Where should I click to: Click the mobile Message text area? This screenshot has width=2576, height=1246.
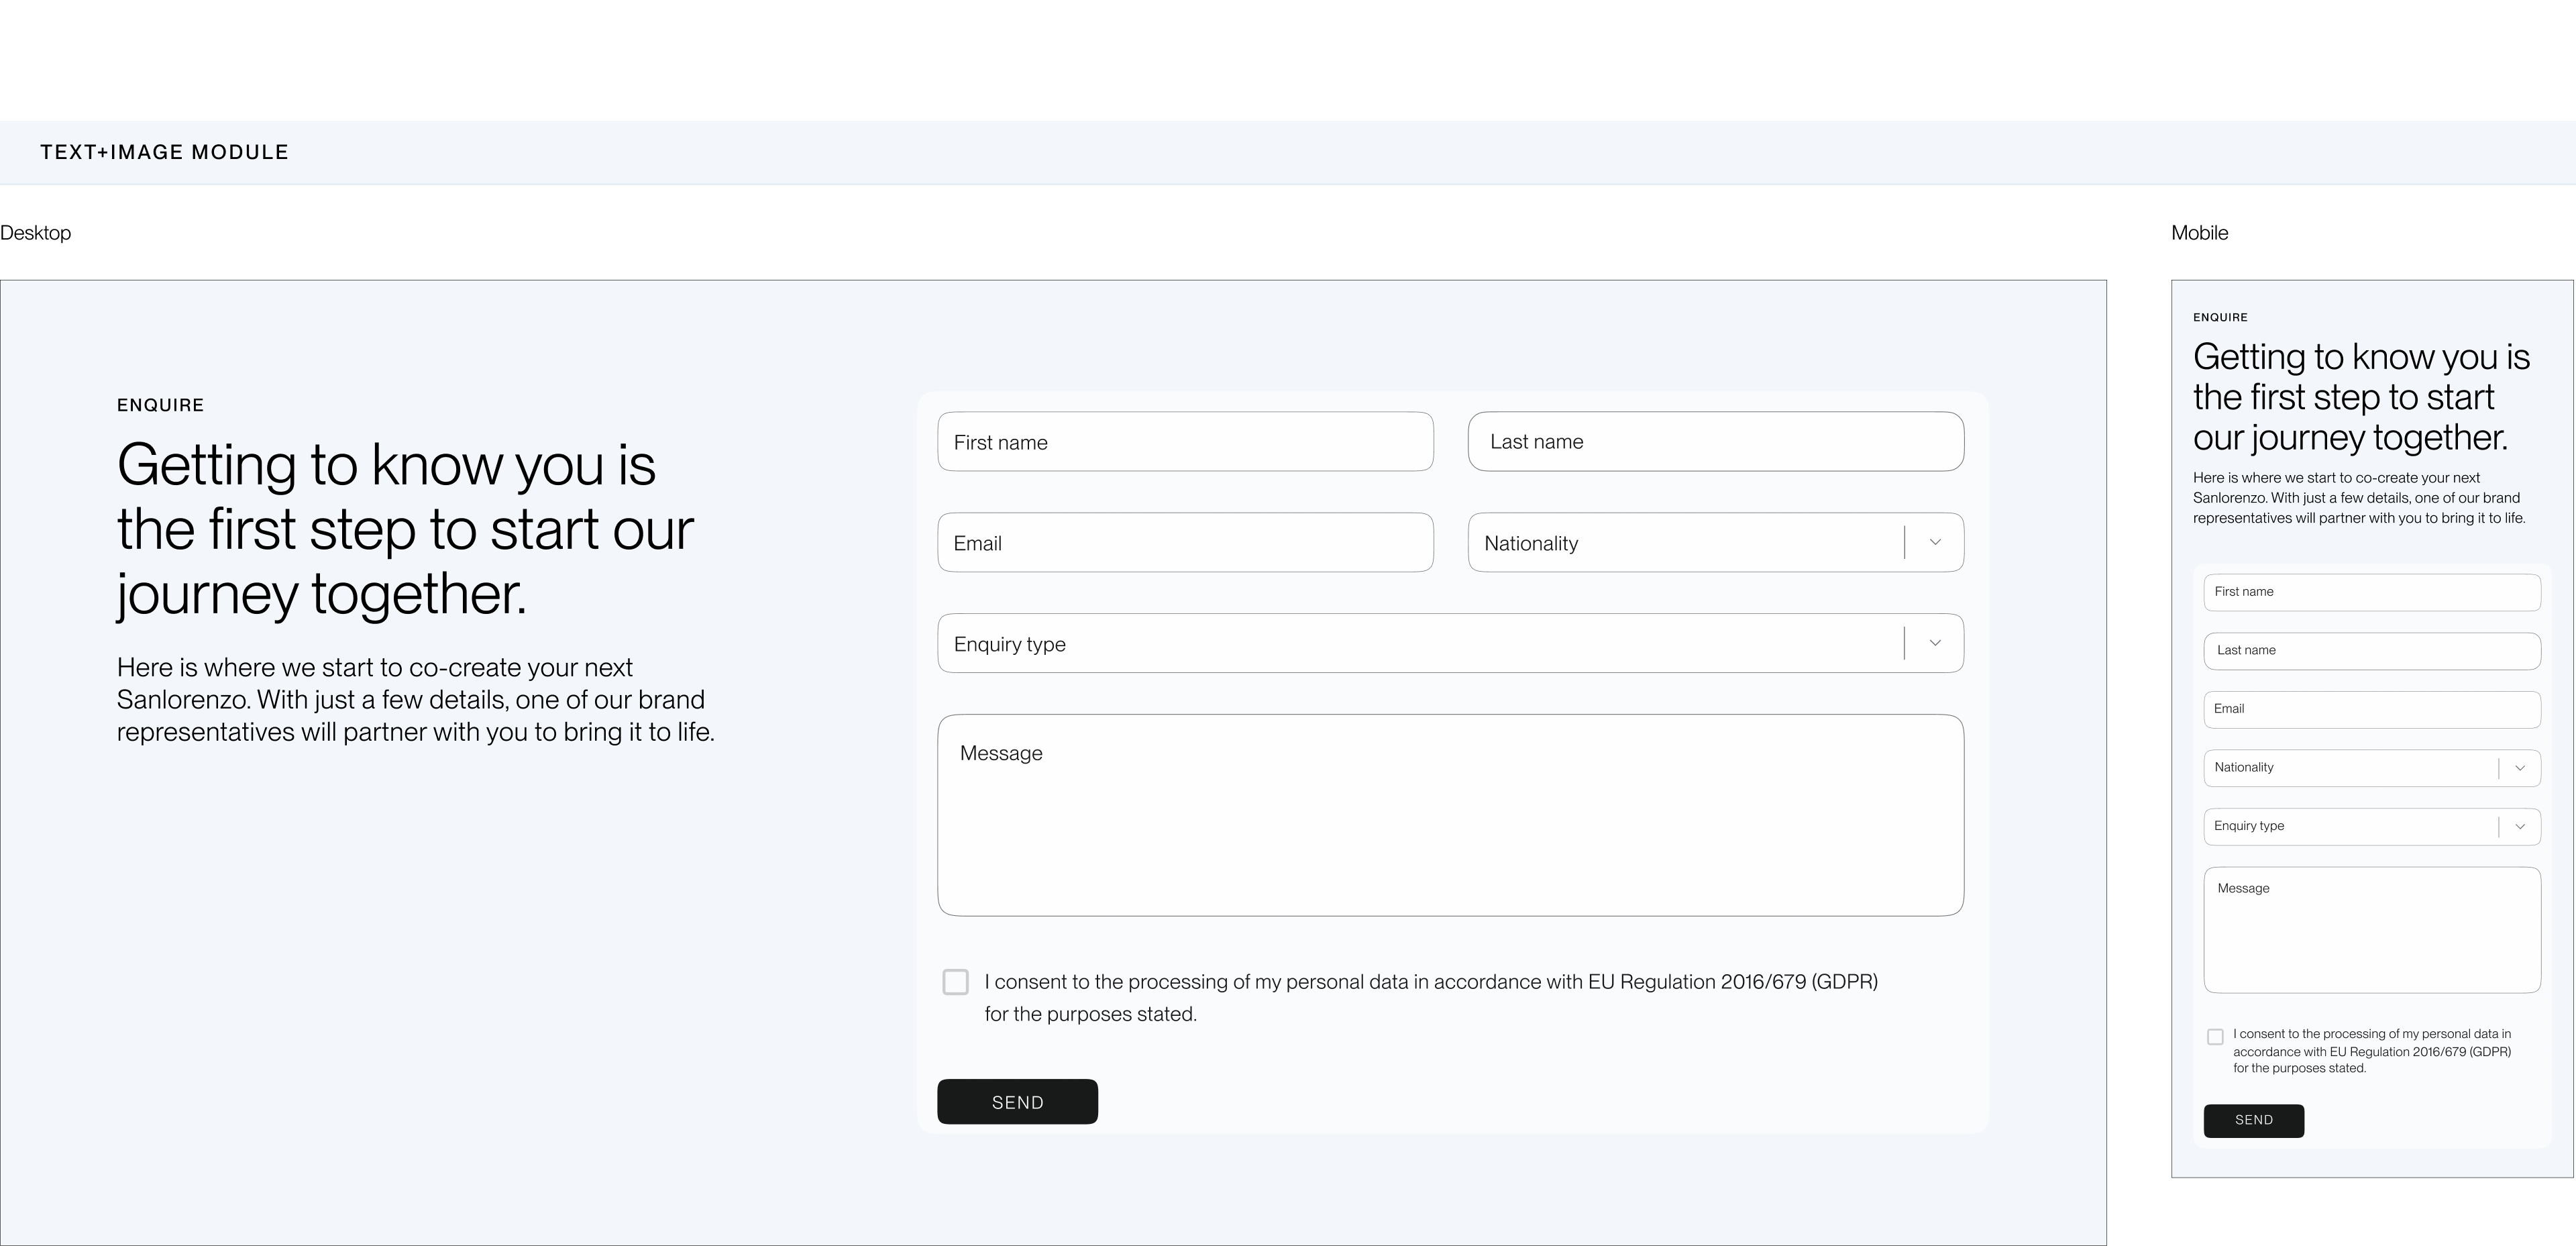point(2372,930)
